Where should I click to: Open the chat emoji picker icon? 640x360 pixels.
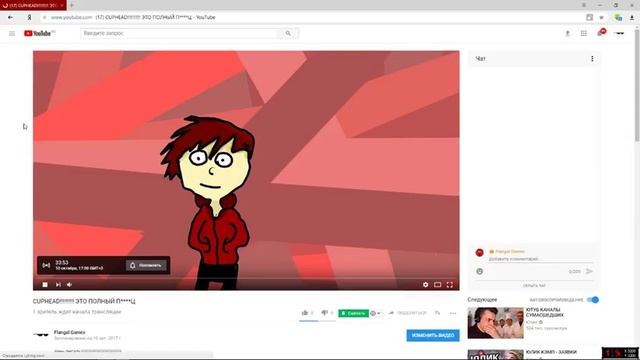click(x=480, y=271)
